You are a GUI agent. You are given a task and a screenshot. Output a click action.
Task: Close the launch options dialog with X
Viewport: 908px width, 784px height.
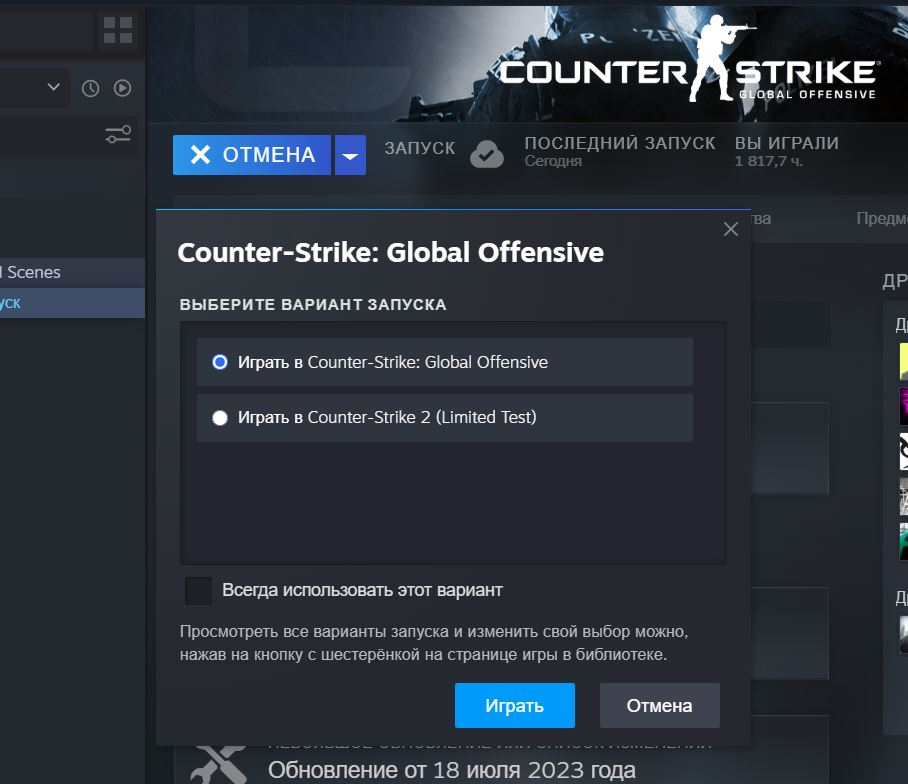tap(731, 229)
